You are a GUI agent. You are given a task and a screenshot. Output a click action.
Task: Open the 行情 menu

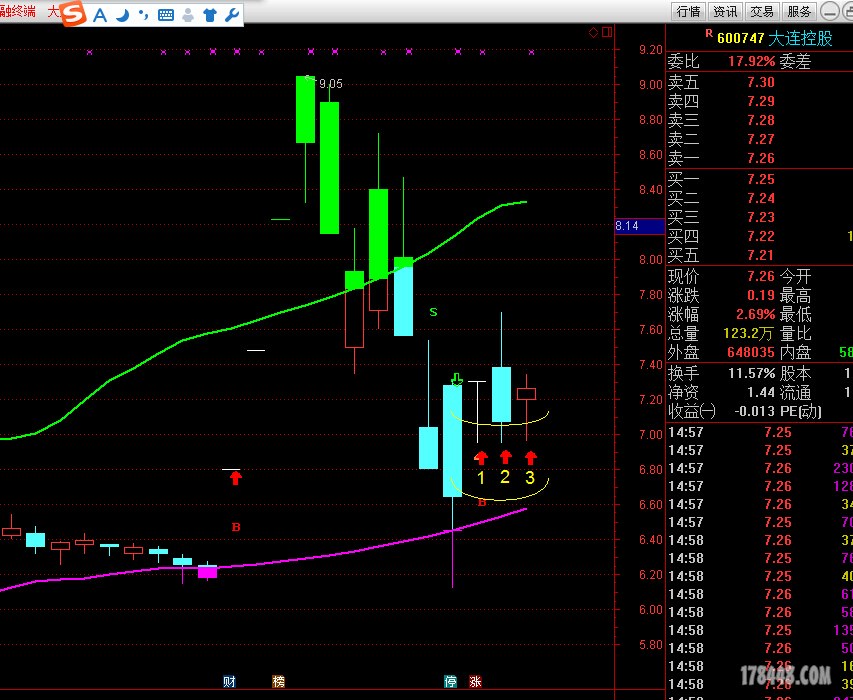click(688, 12)
